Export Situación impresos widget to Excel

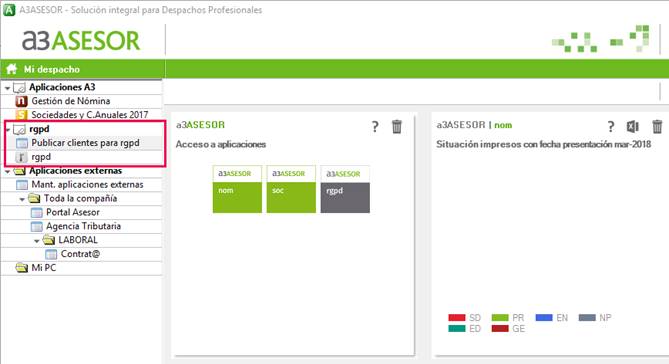632,126
